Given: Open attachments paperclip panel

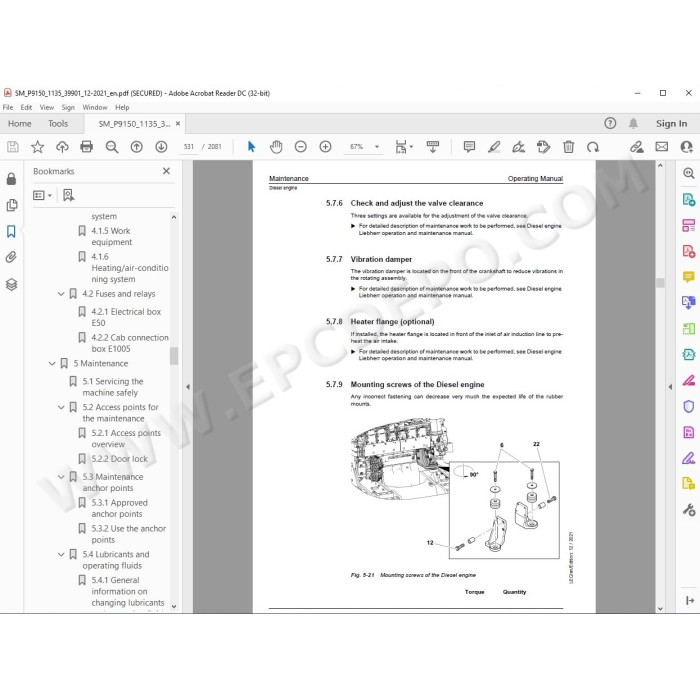Looking at the screenshot, I should 11,257.
